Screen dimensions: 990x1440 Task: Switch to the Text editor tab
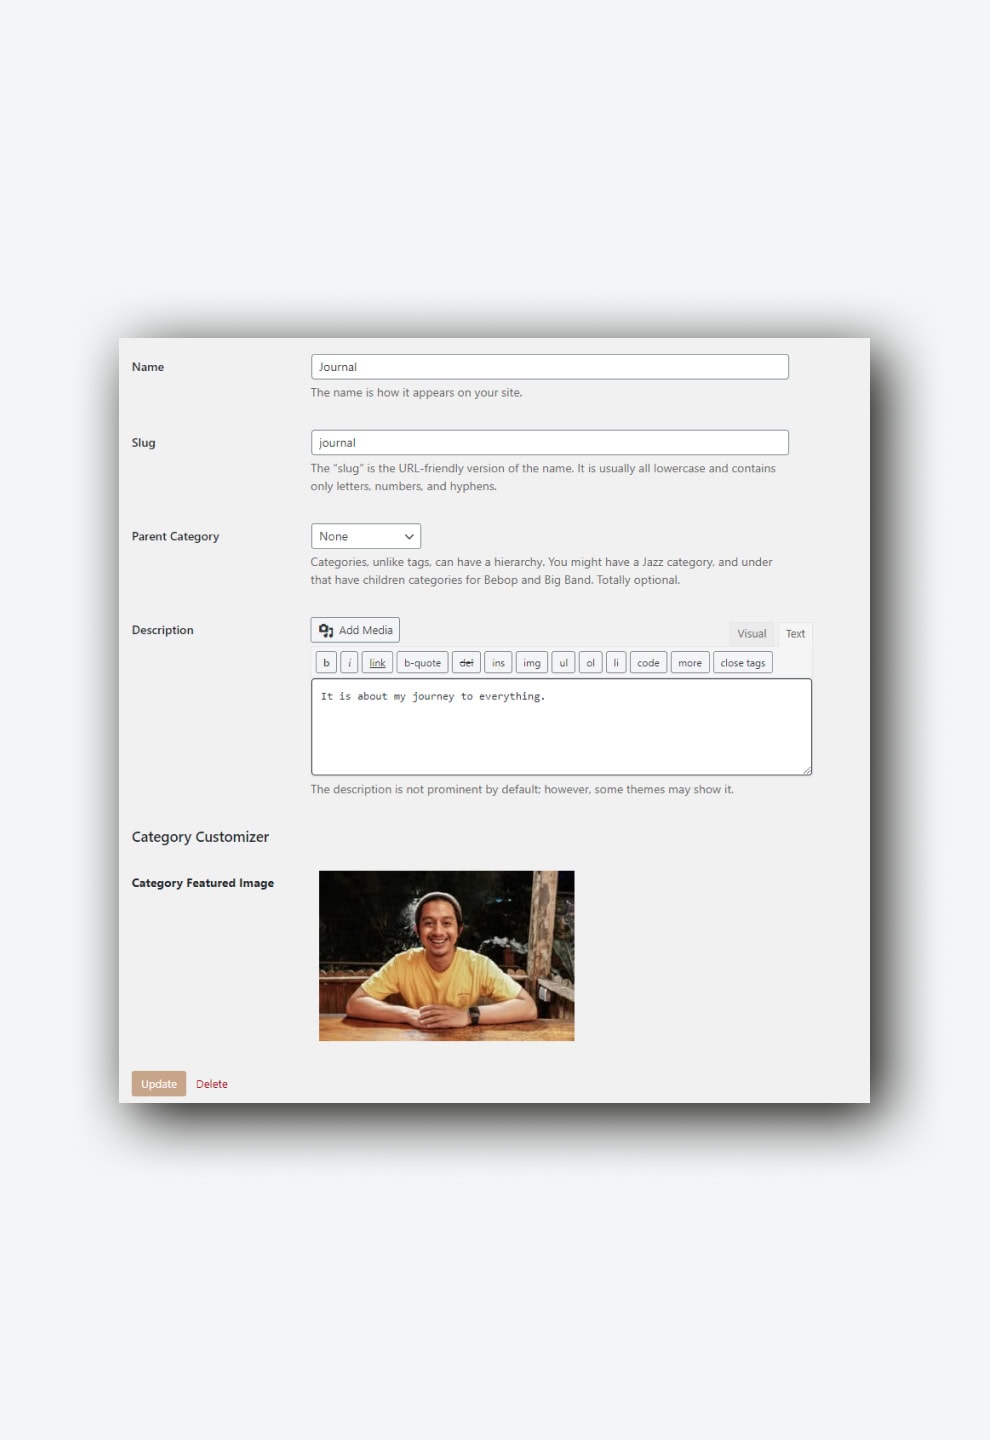[795, 634]
